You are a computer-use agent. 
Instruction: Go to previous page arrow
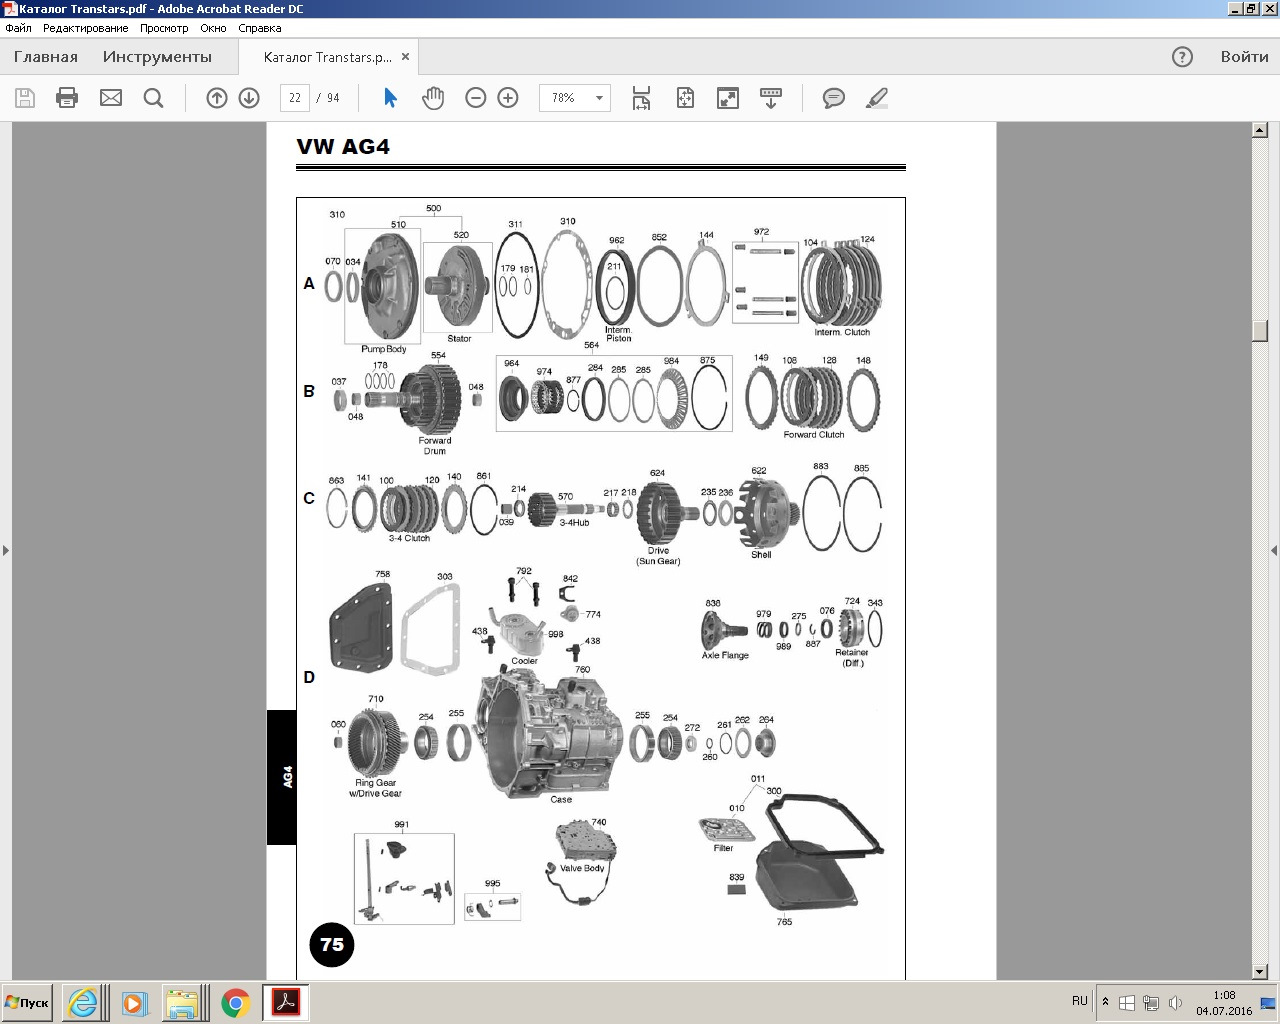click(x=217, y=98)
